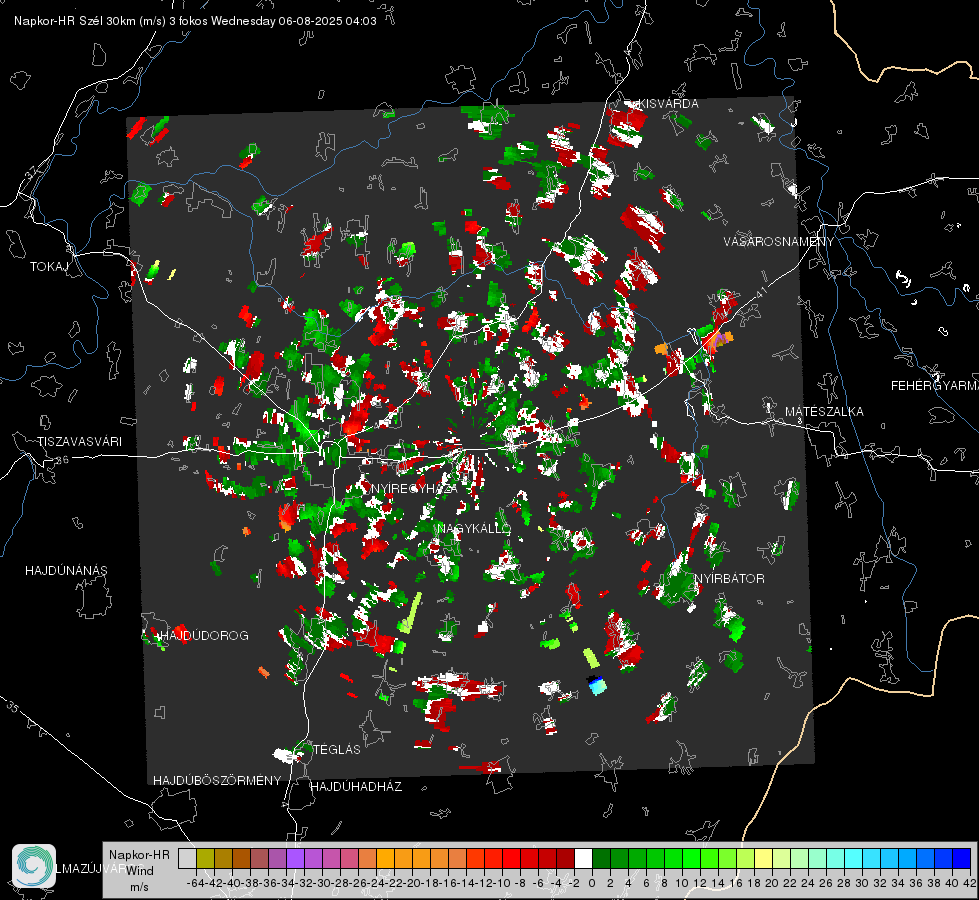Click the image title with the date 06-08-2025 04:03

click(x=195, y=21)
